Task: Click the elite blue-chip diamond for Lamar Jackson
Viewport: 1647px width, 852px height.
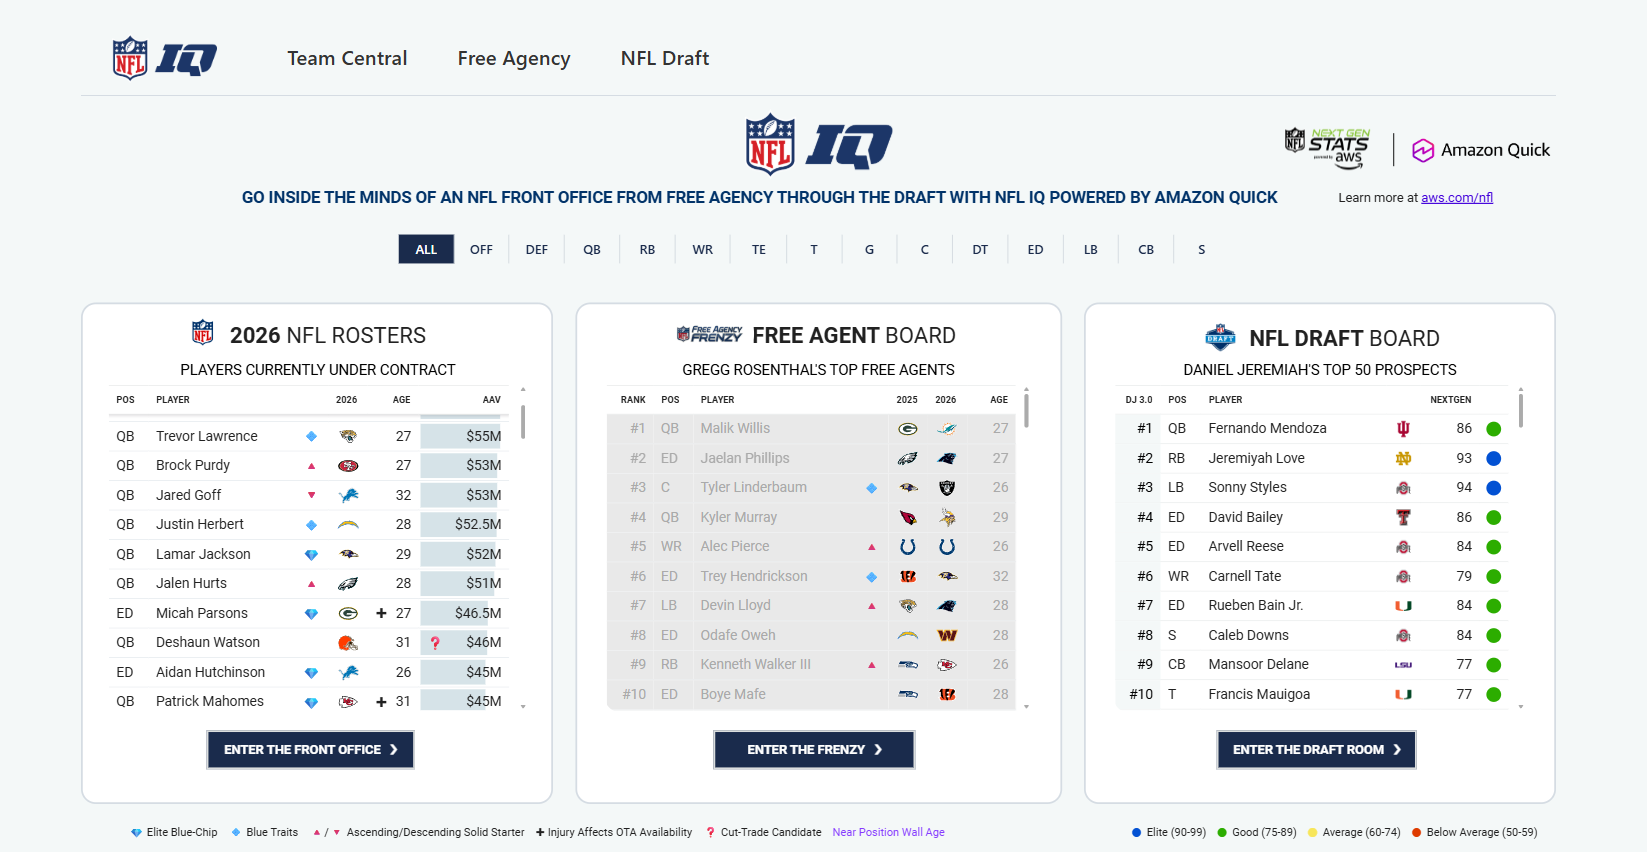Action: click(311, 555)
